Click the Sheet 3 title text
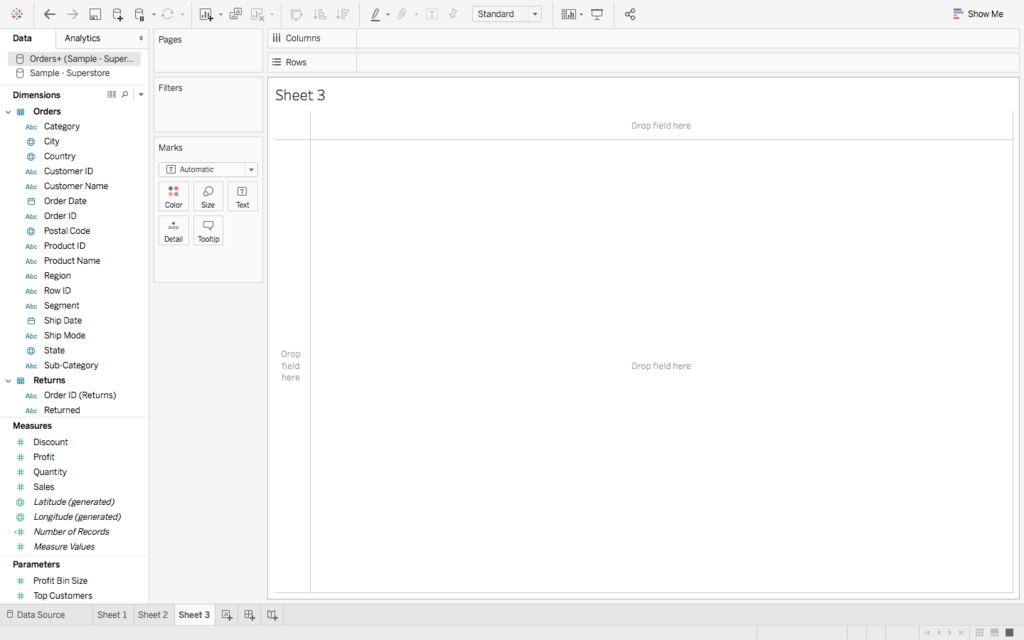The width and height of the screenshot is (1024, 640). pos(300,95)
